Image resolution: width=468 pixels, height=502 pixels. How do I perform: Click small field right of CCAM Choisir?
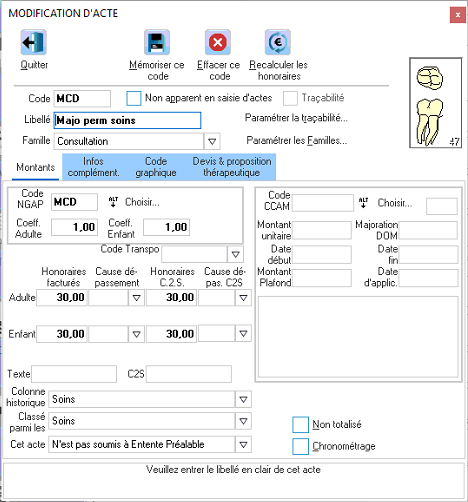coord(442,206)
